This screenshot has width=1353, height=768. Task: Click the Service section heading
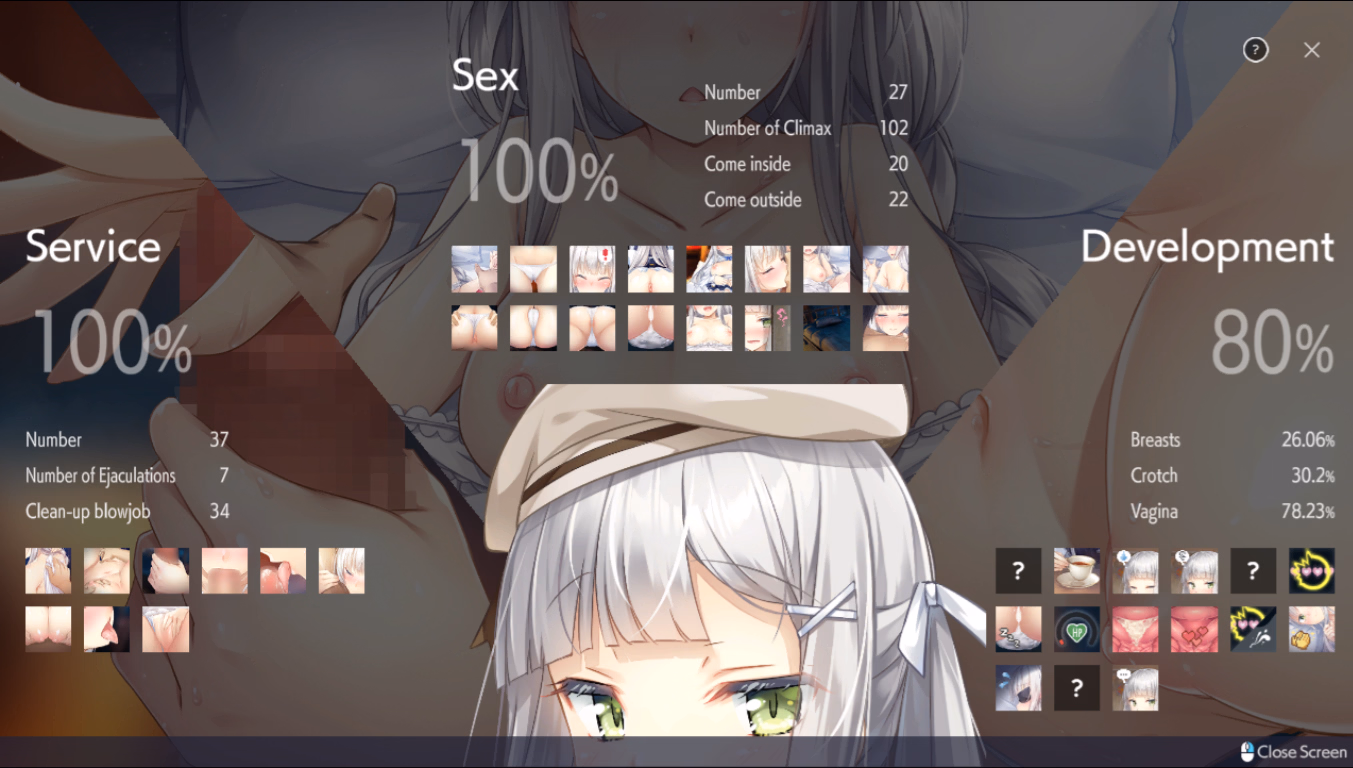click(x=93, y=247)
